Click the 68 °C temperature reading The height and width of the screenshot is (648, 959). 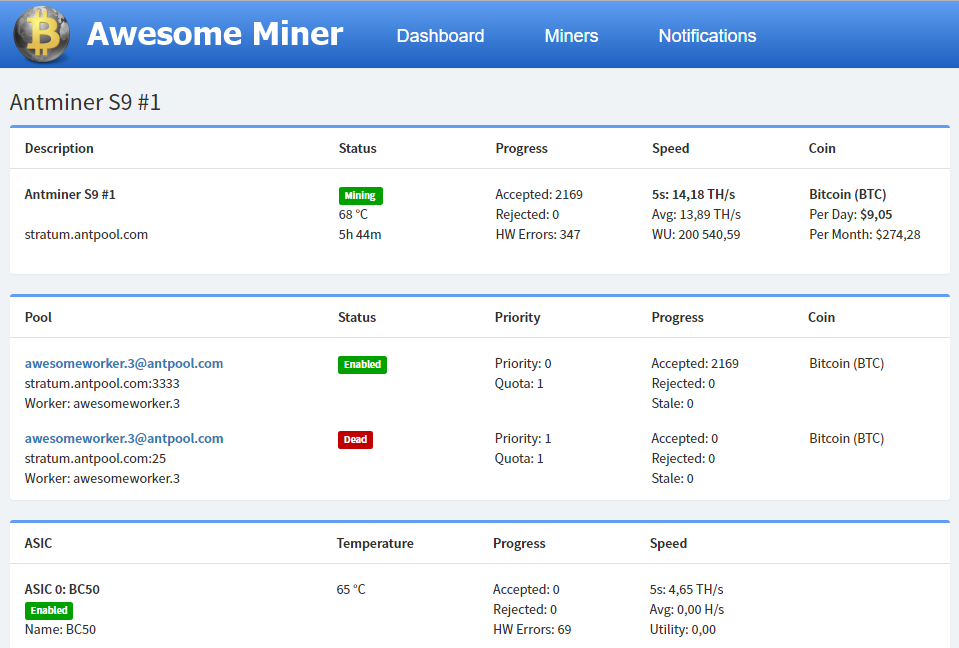[x=351, y=214]
